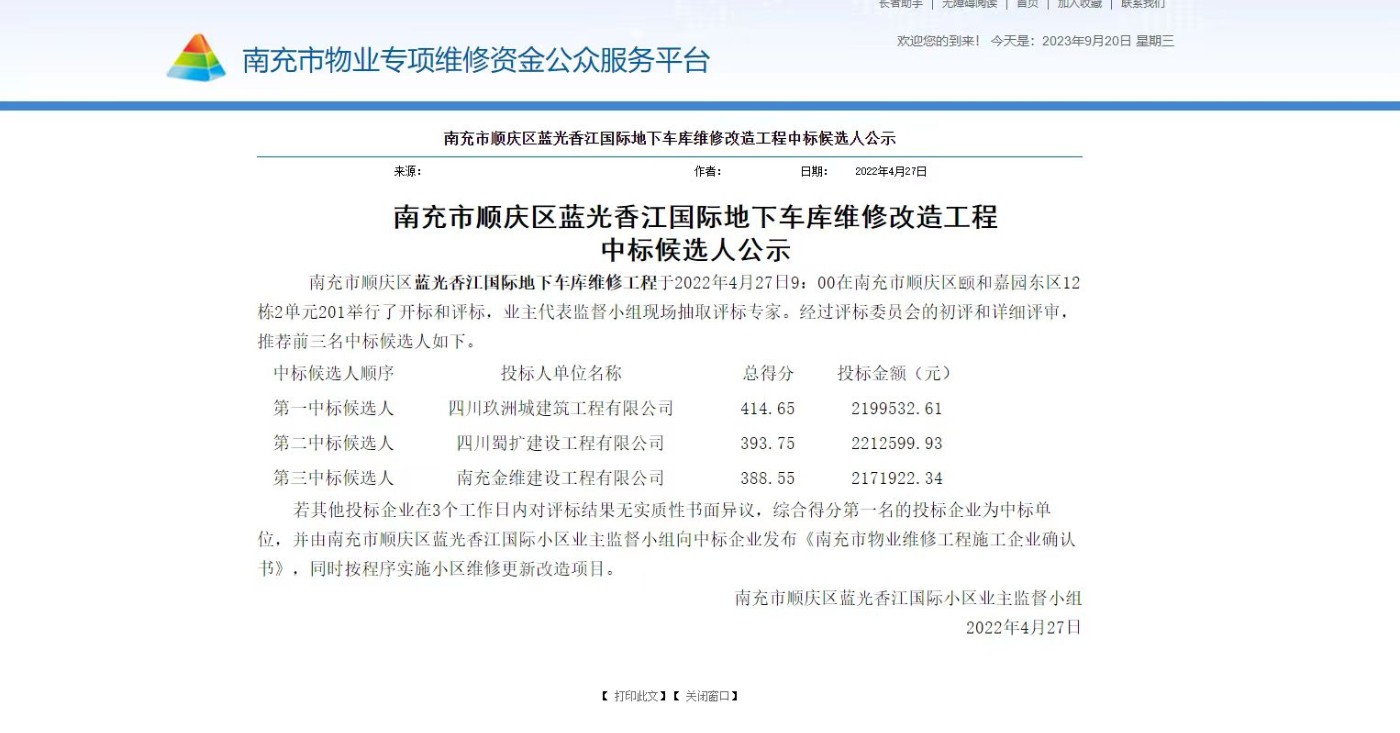Open 无障碍阅读 link in top bar
Image resolution: width=1400 pixels, height=733 pixels.
pos(970,4)
